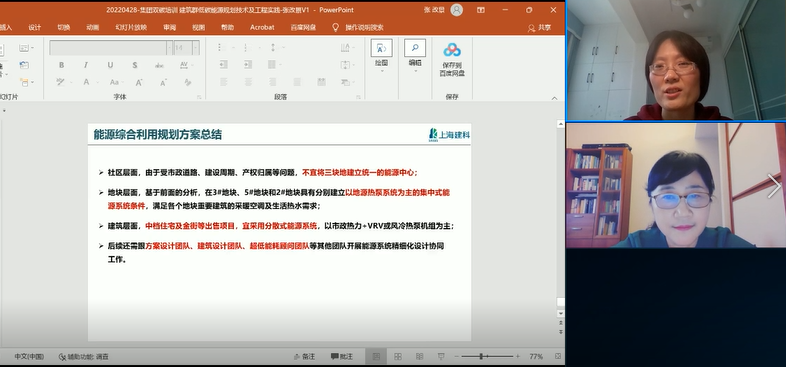Click the Bold formatting icon
Image resolution: width=786 pixels, height=367 pixels.
pyautogui.click(x=61, y=65)
